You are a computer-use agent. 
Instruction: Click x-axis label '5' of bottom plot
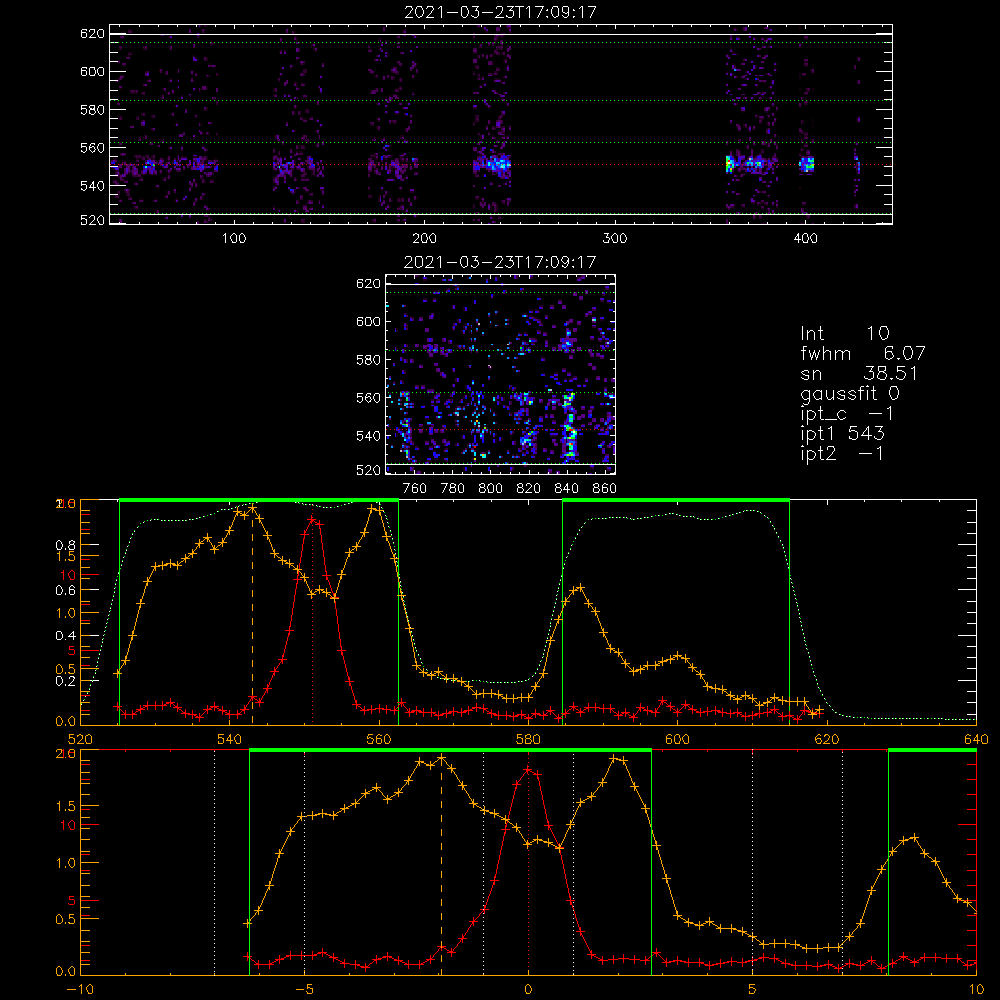pos(753,990)
